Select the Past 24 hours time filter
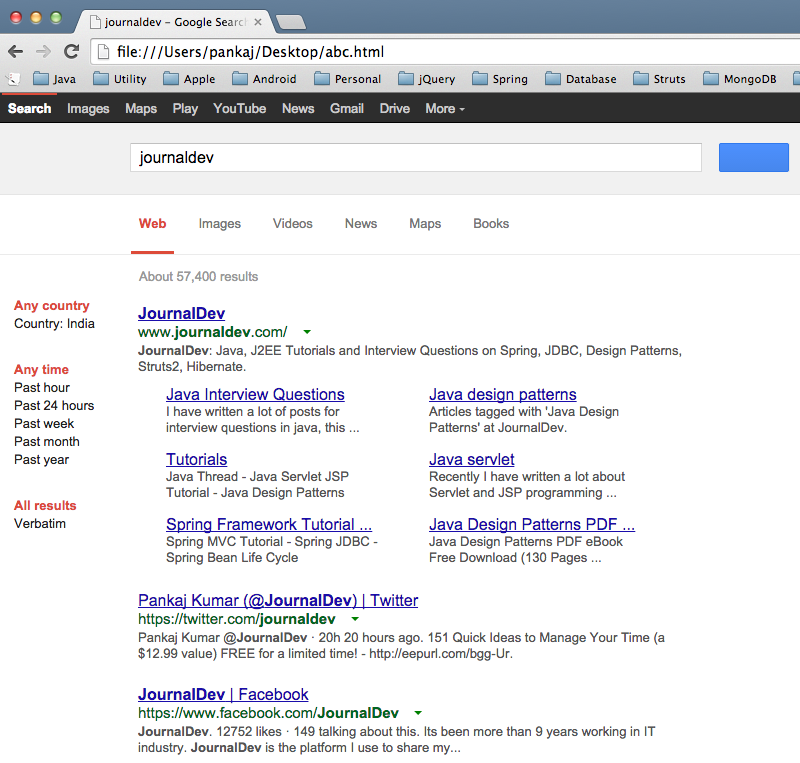Image resolution: width=800 pixels, height=763 pixels. [x=53, y=405]
